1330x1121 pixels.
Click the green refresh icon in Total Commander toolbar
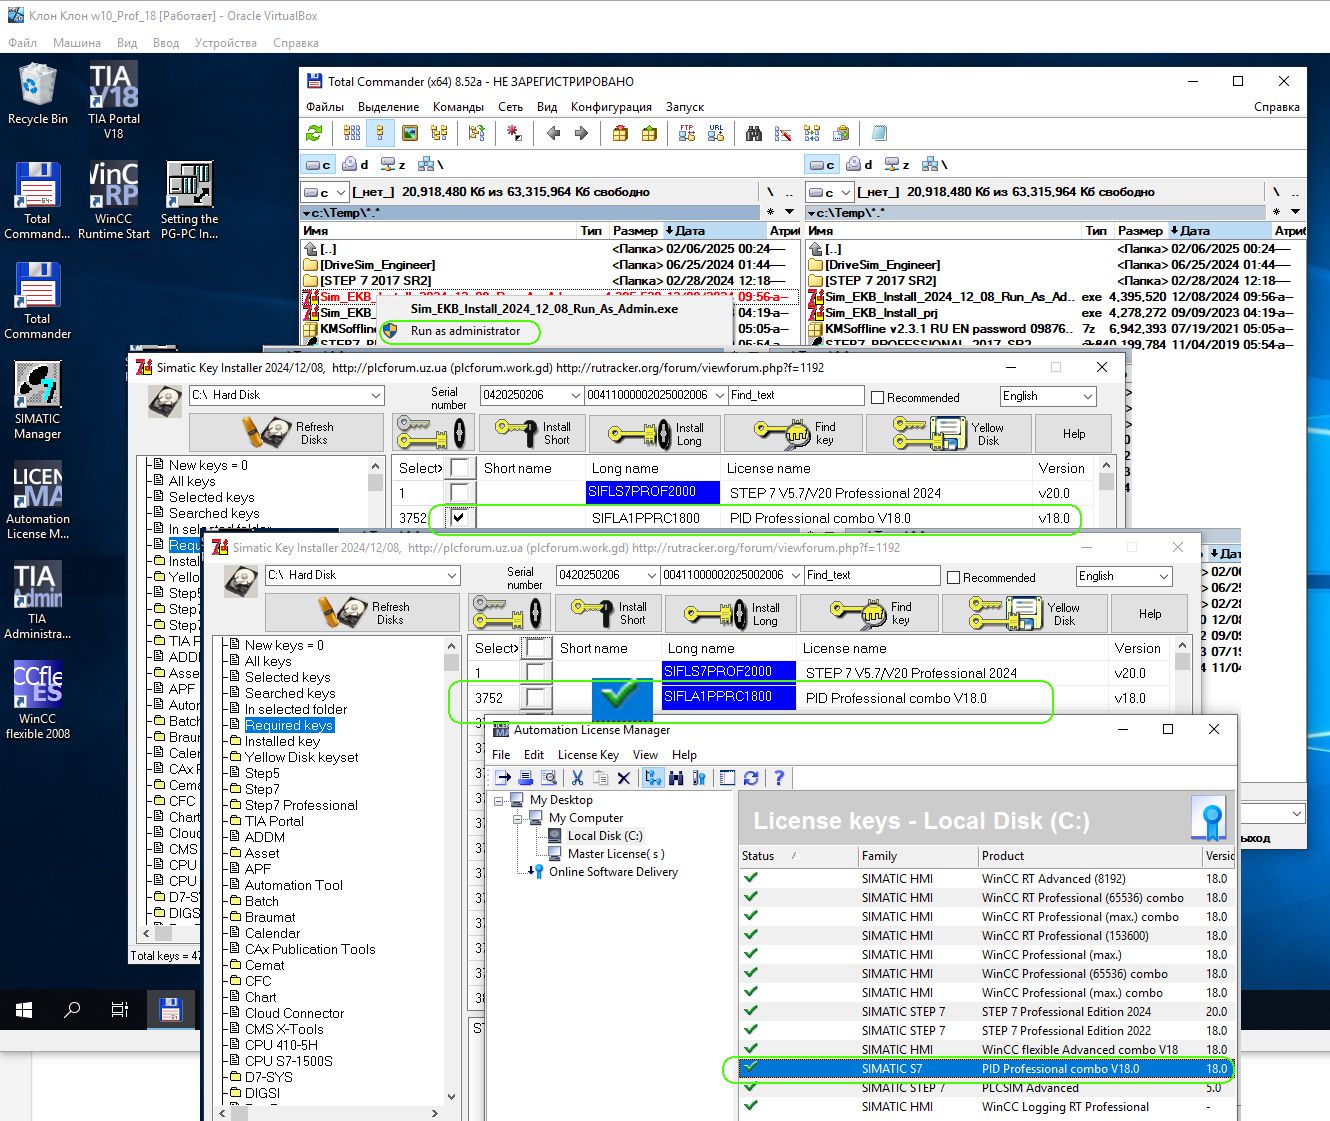coord(314,133)
